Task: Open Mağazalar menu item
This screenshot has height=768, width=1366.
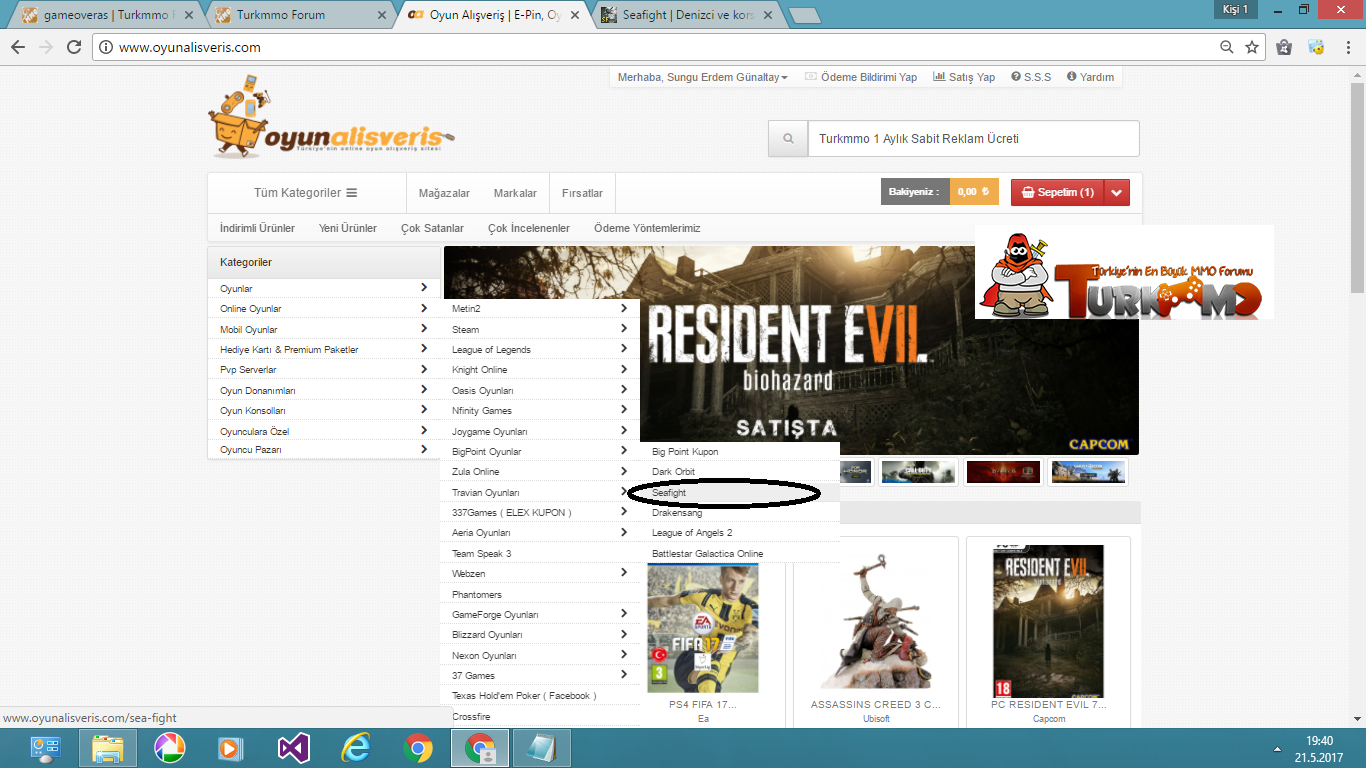Action: click(444, 193)
